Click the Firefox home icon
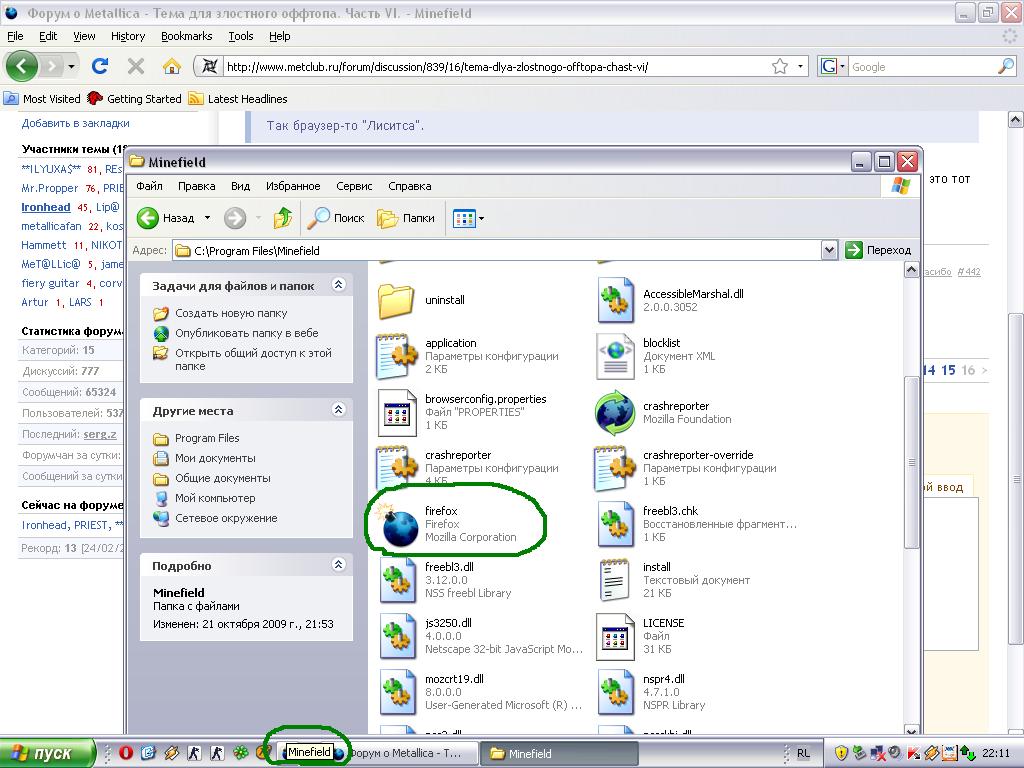This screenshot has width=1024, height=768. (x=171, y=67)
